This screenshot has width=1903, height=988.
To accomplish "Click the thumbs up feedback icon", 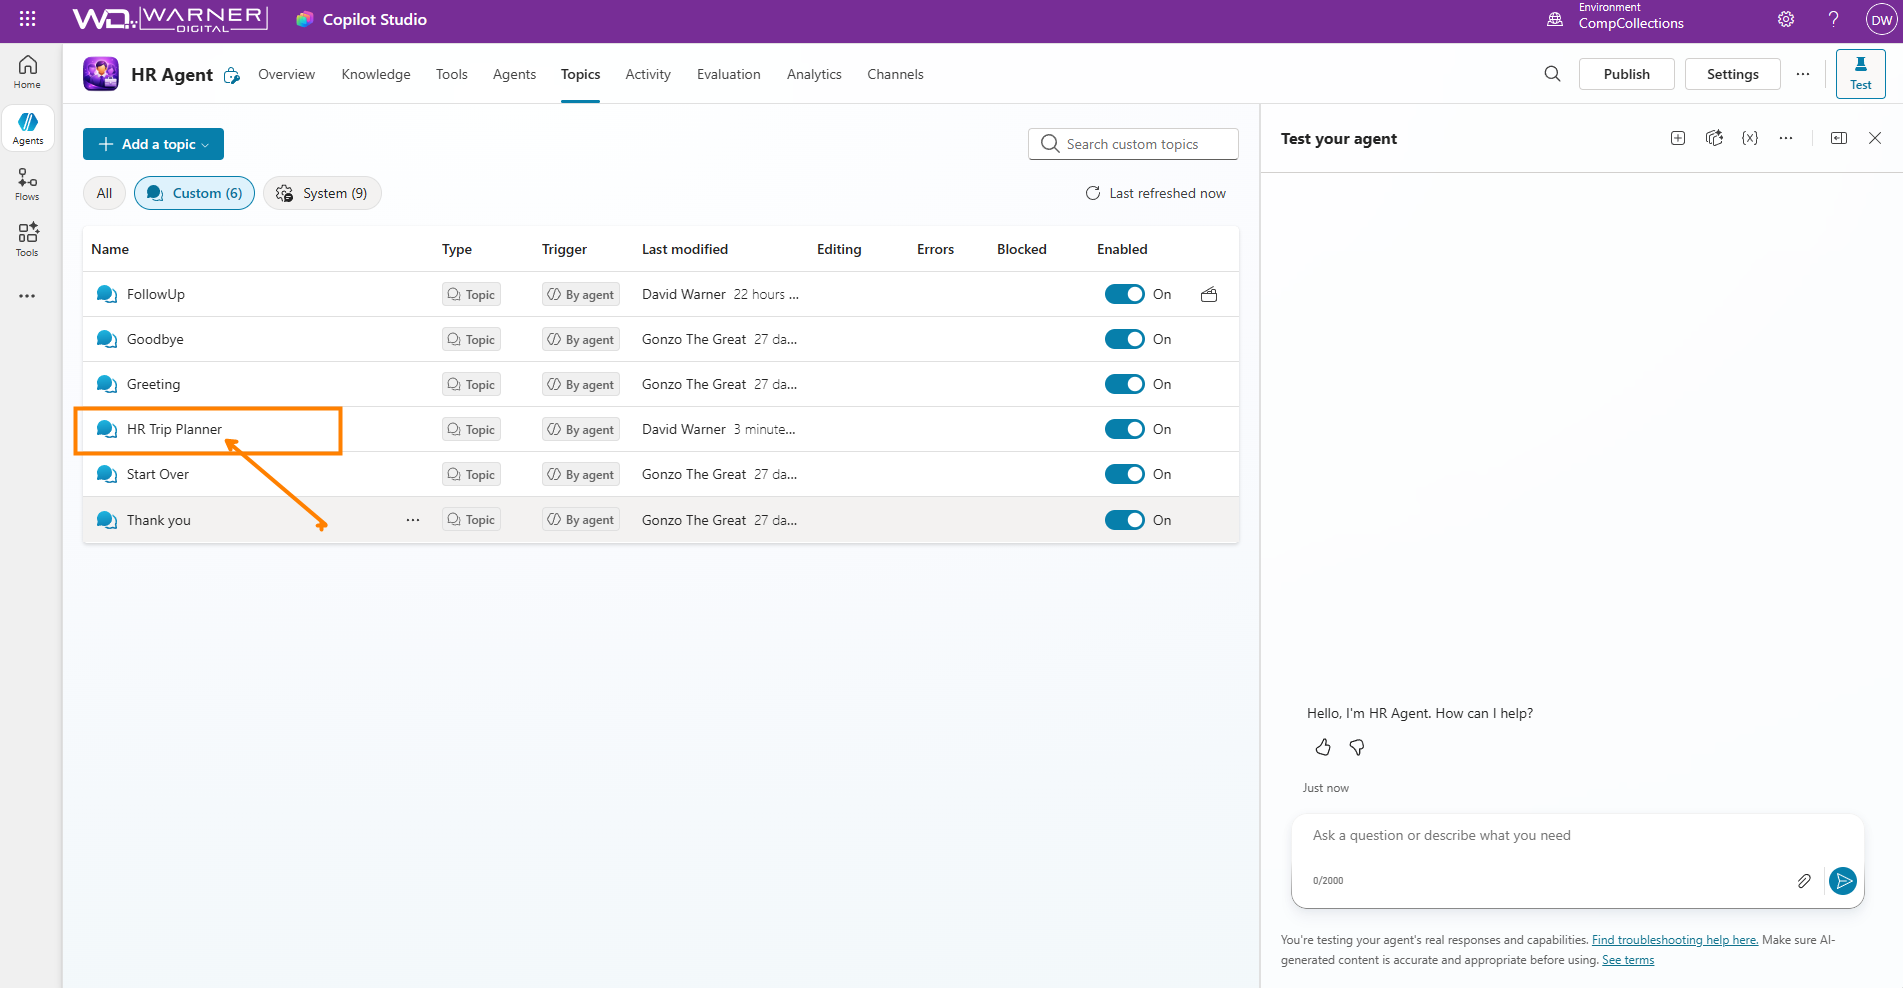I will coord(1323,747).
